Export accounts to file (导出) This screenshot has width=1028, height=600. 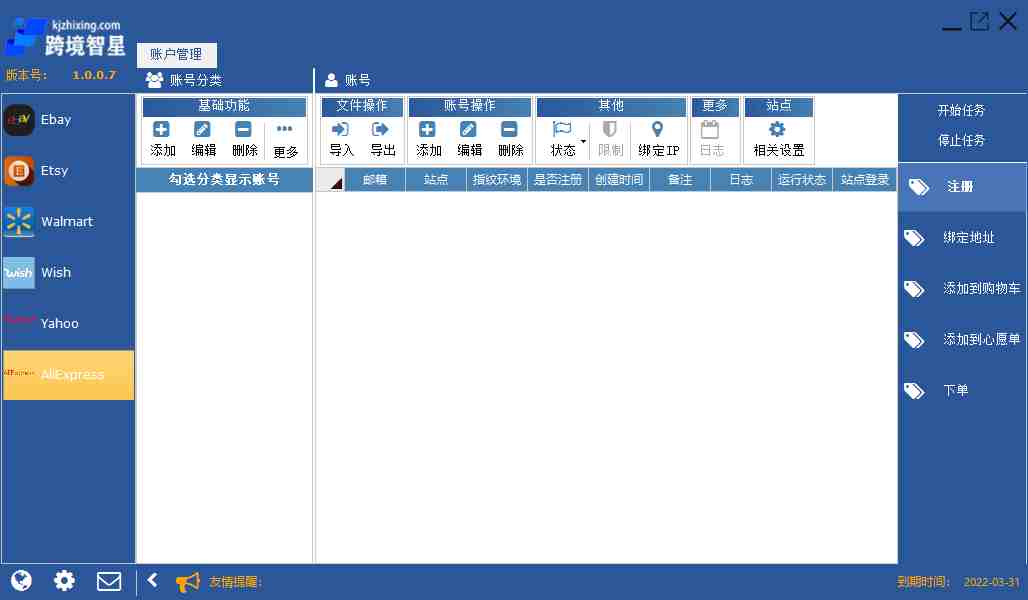tap(382, 139)
